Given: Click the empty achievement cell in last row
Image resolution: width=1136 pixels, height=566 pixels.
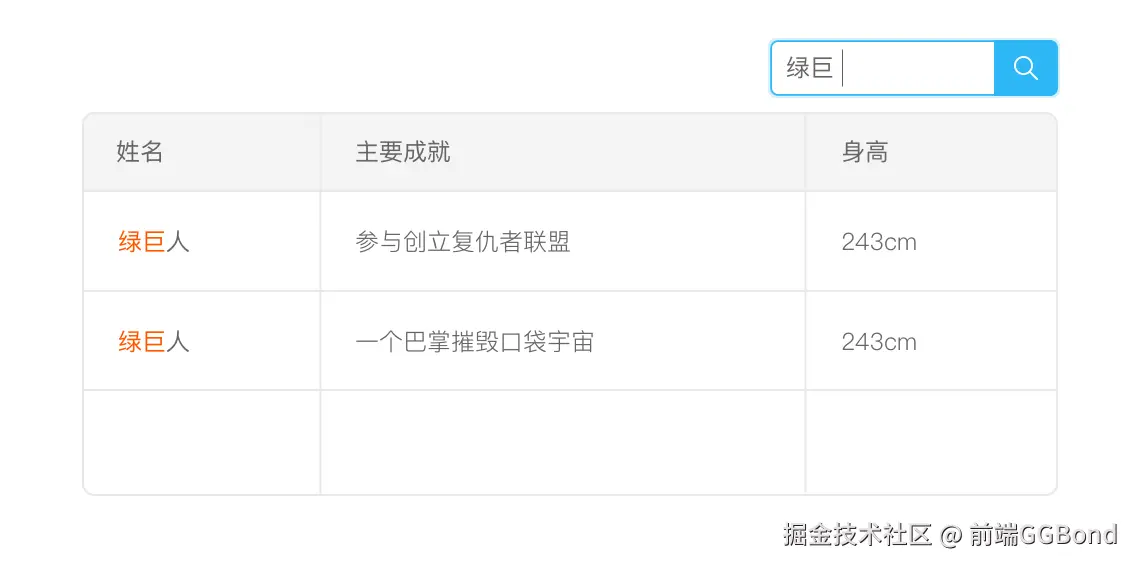Looking at the screenshot, I should click(x=563, y=442).
